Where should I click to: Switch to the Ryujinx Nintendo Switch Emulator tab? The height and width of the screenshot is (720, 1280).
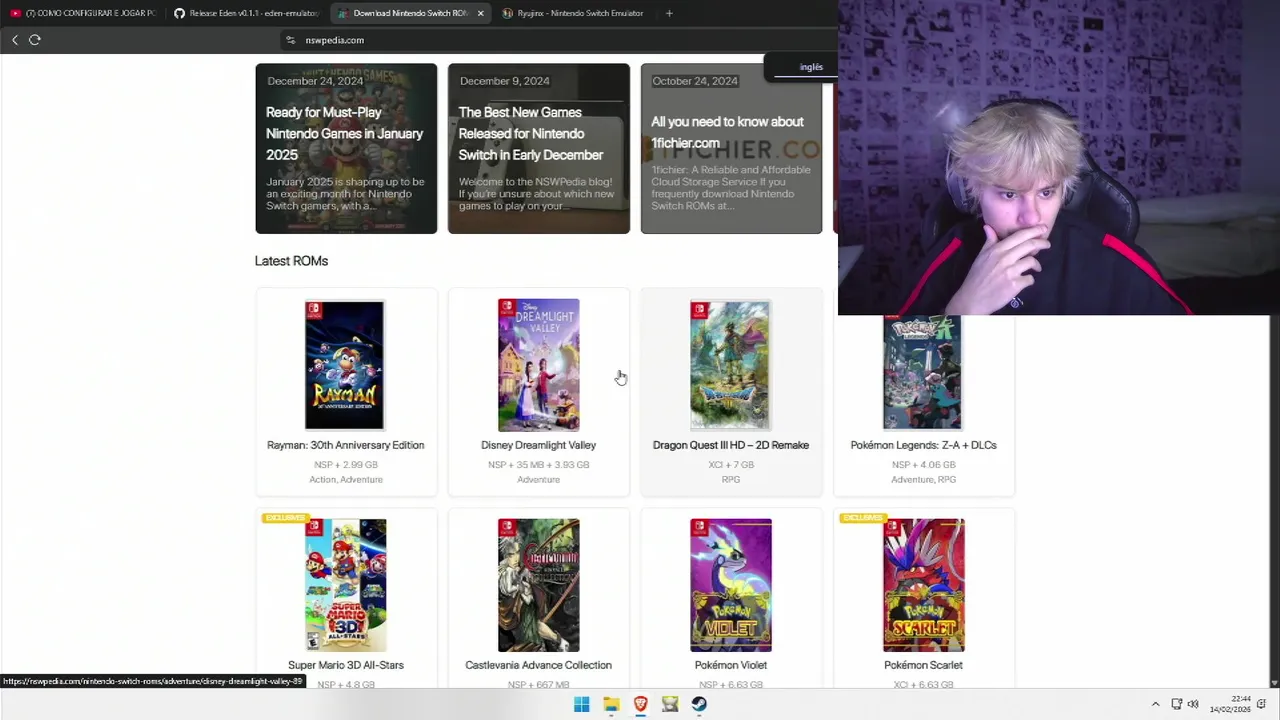(x=574, y=13)
